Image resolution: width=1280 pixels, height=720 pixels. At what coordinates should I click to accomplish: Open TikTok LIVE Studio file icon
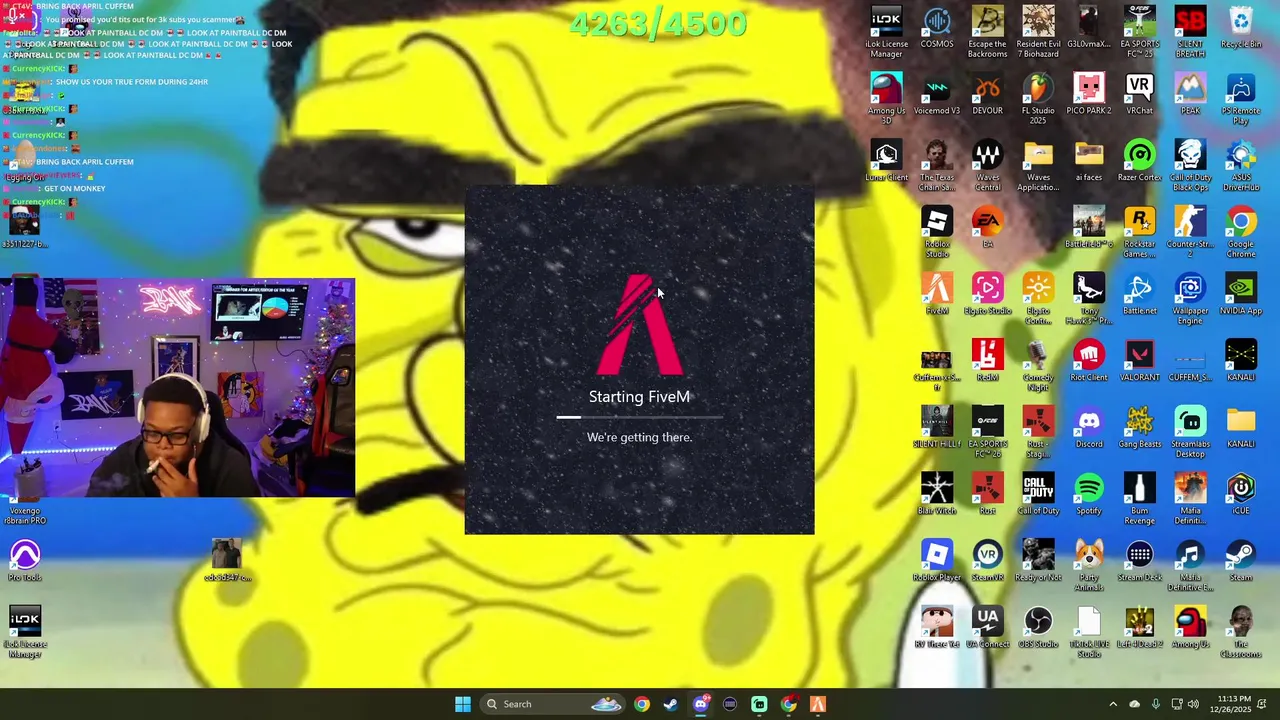(1089, 632)
